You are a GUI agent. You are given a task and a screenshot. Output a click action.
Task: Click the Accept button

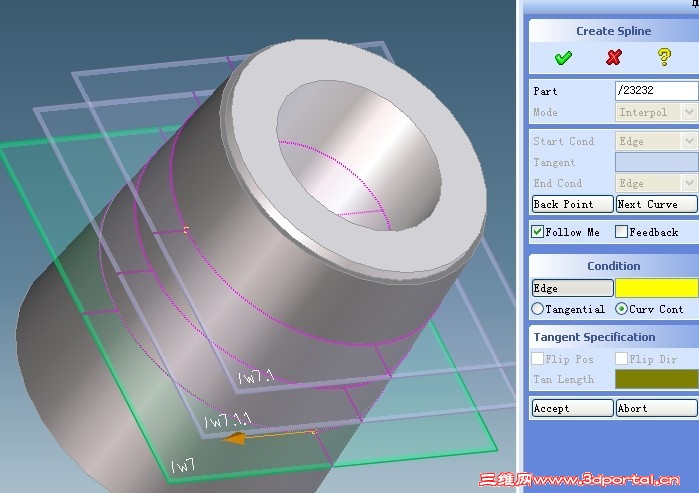point(572,408)
